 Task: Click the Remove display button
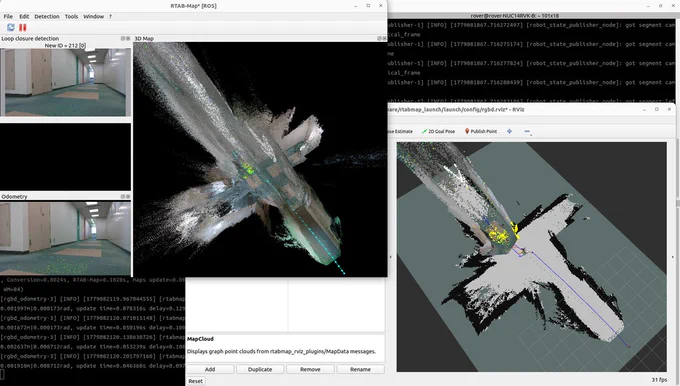(x=310, y=369)
